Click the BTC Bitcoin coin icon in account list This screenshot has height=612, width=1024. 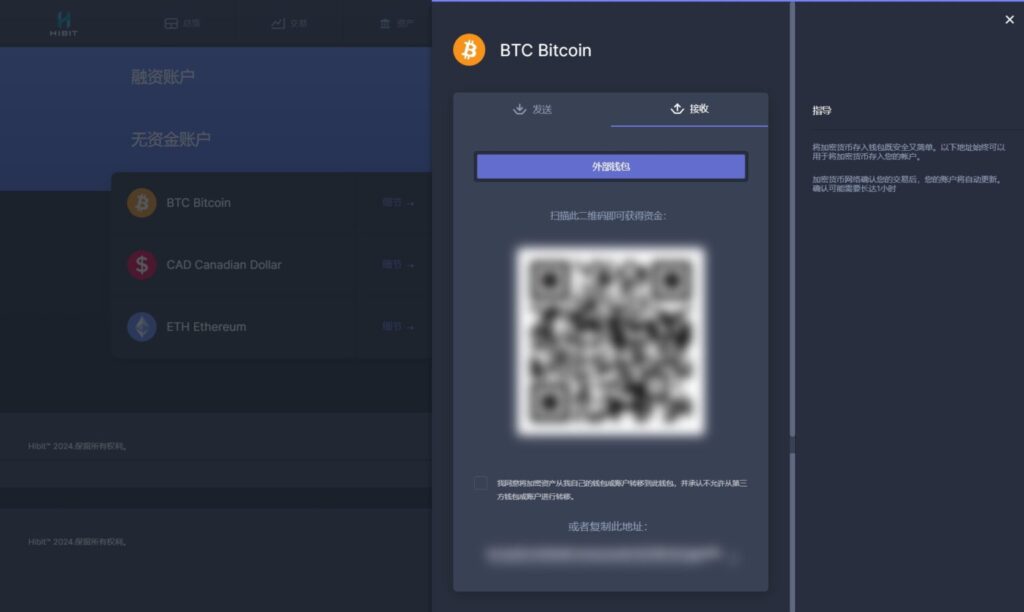pos(142,202)
